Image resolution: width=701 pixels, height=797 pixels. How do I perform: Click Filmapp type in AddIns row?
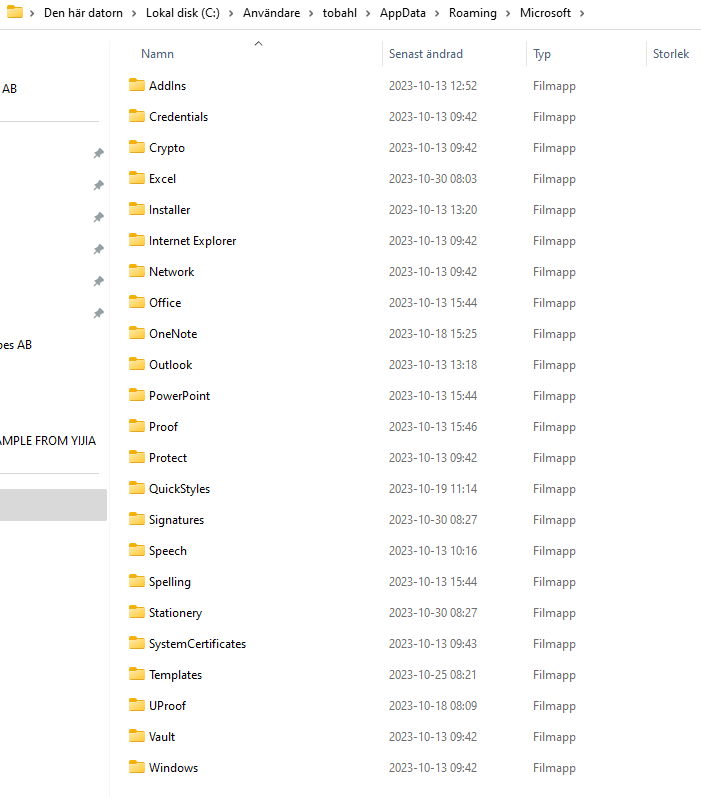pyautogui.click(x=554, y=86)
